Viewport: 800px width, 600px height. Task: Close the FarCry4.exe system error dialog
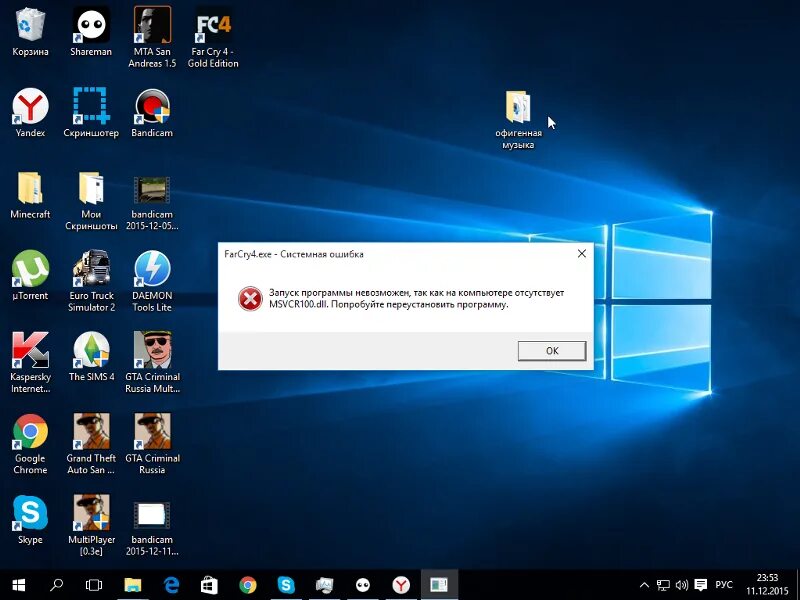582,254
